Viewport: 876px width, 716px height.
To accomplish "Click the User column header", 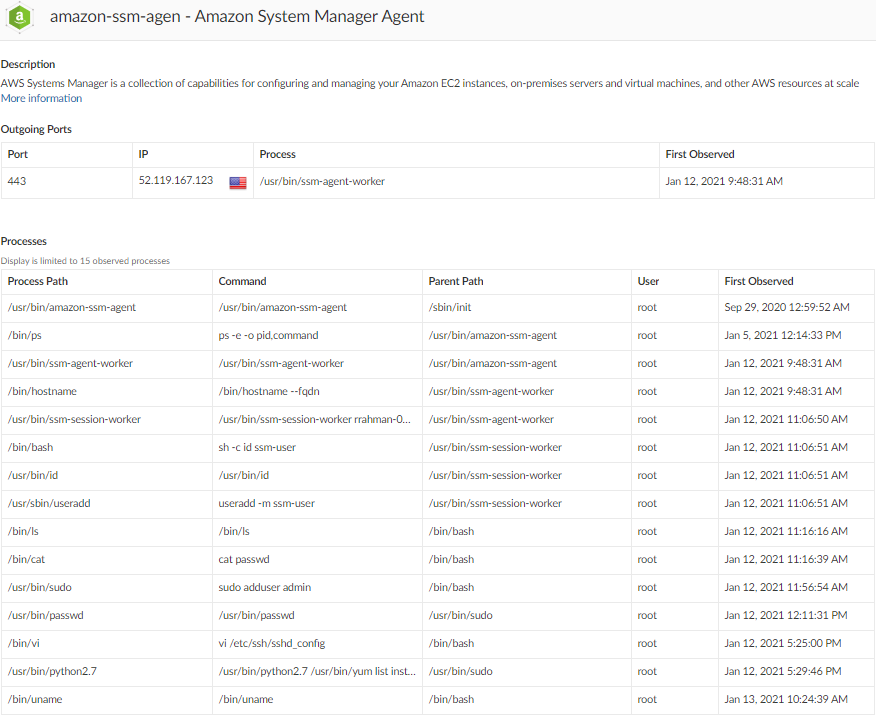I will click(648, 281).
